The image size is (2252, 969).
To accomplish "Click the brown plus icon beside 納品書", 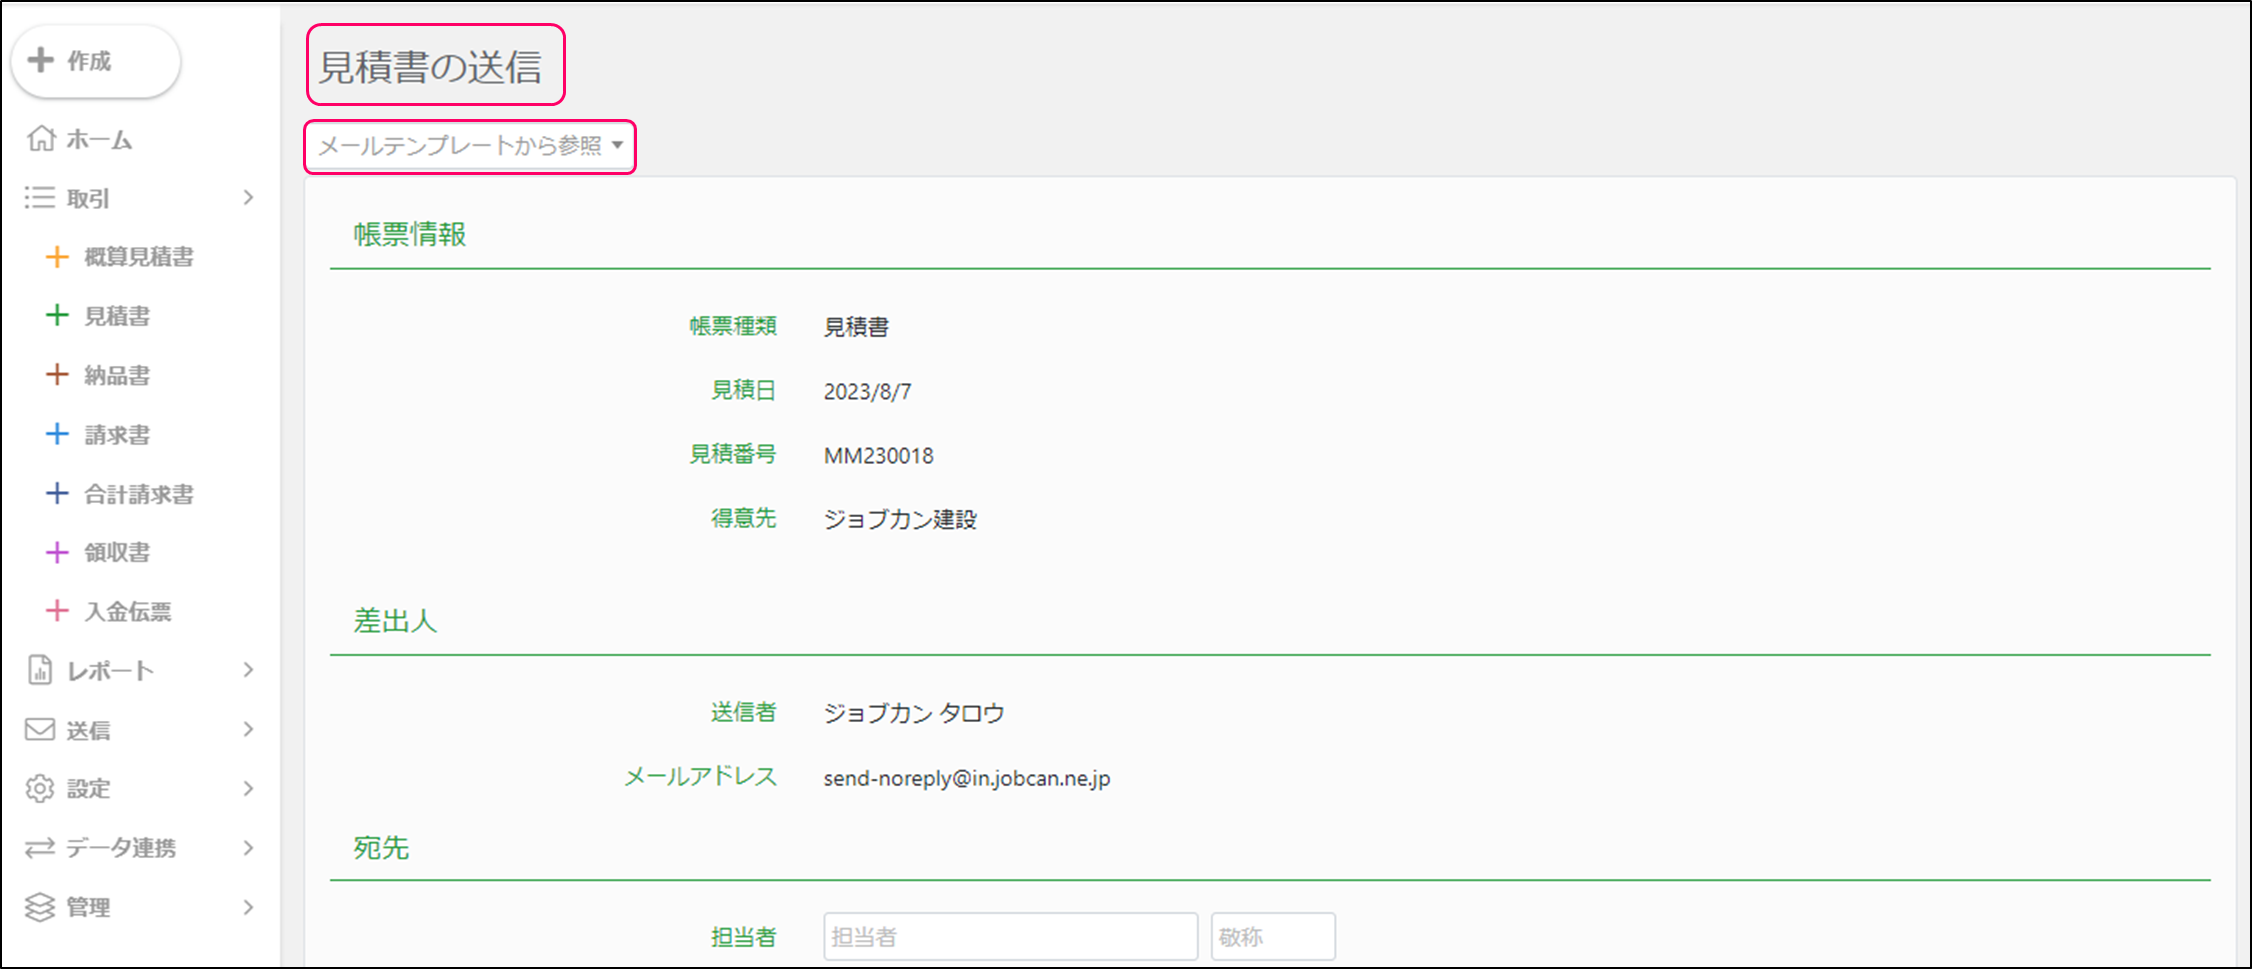I will pos(57,375).
